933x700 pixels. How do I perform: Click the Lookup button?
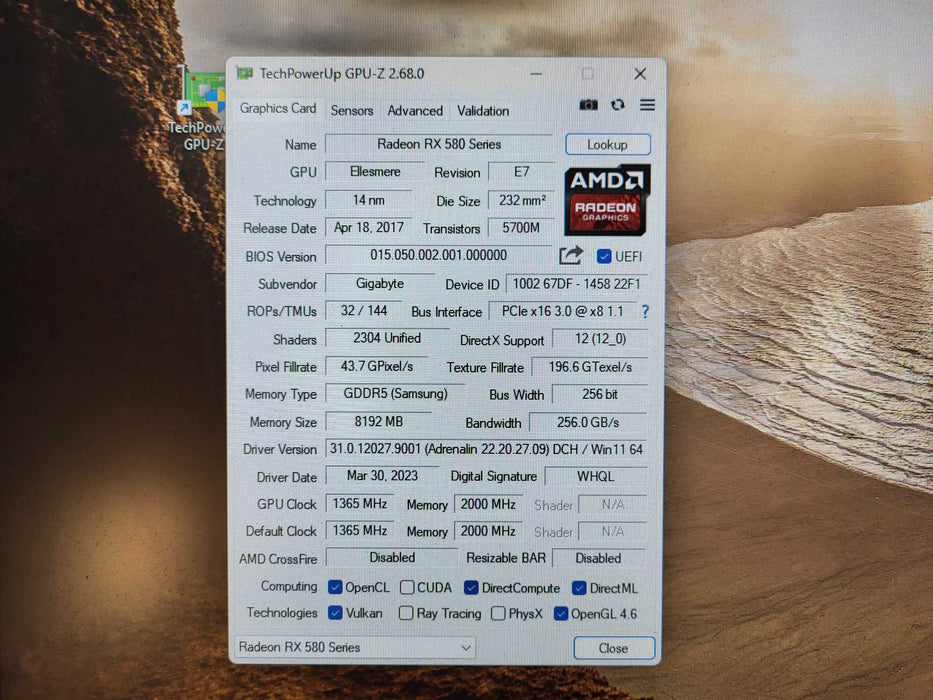608,145
